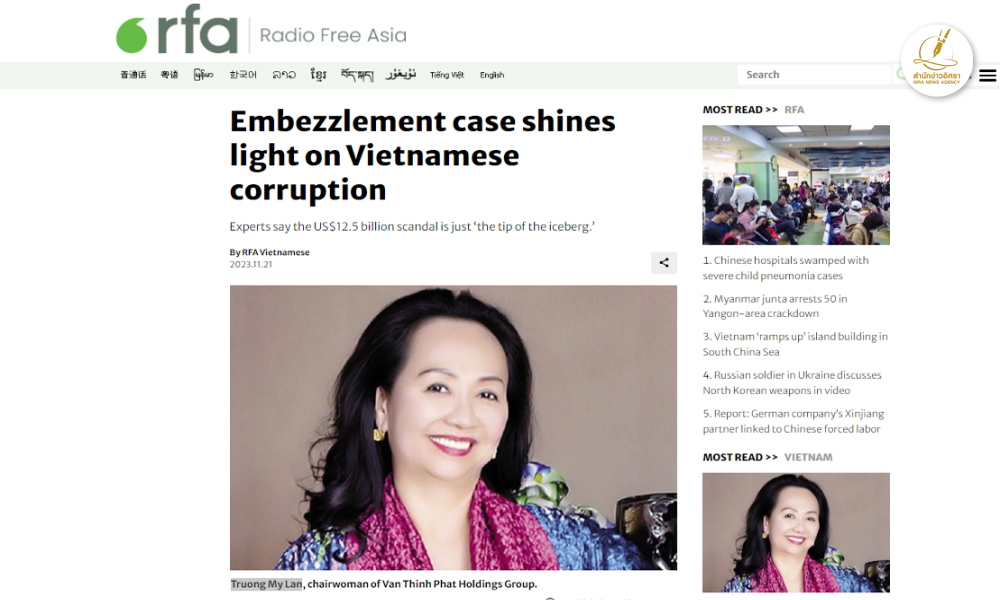
Task: Choose the Lao language option
Action: [284, 75]
